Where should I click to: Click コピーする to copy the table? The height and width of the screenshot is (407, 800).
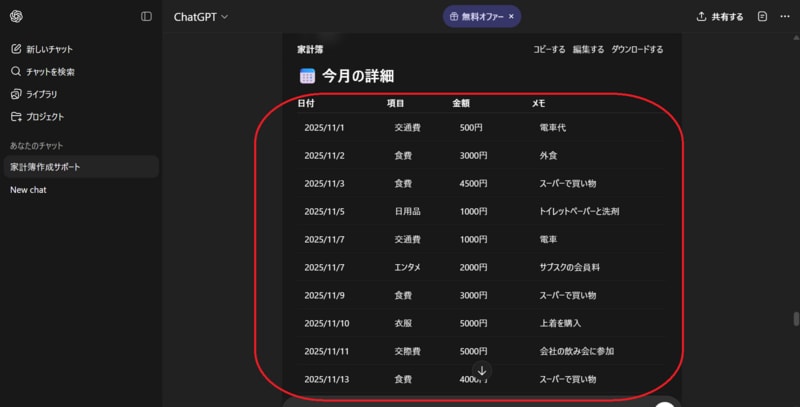point(548,49)
